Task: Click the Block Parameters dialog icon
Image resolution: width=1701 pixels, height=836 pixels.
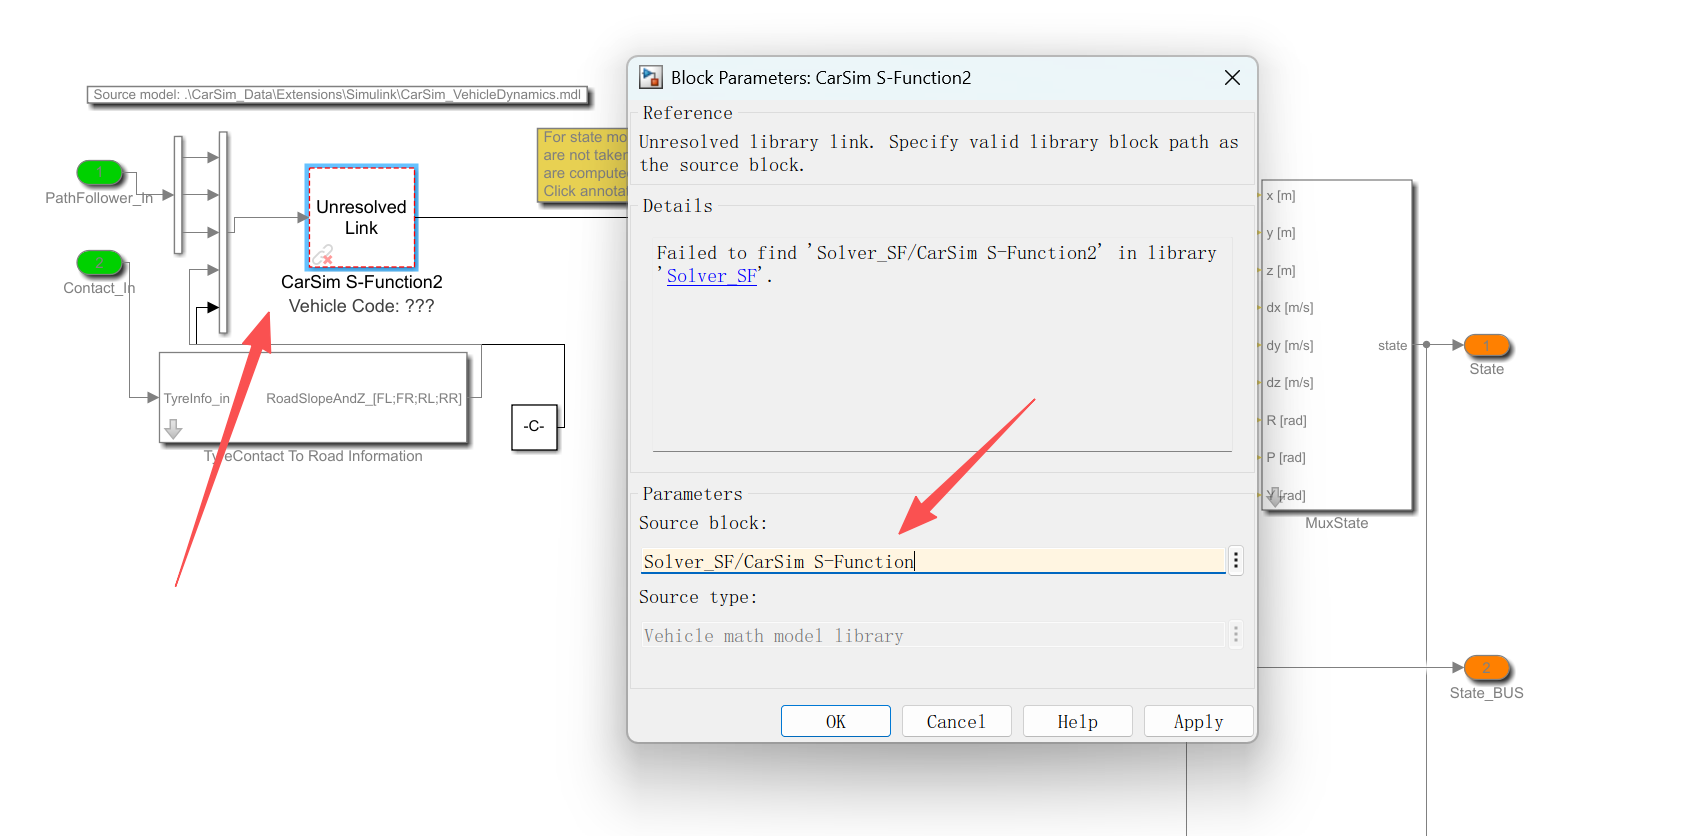Action: click(651, 78)
